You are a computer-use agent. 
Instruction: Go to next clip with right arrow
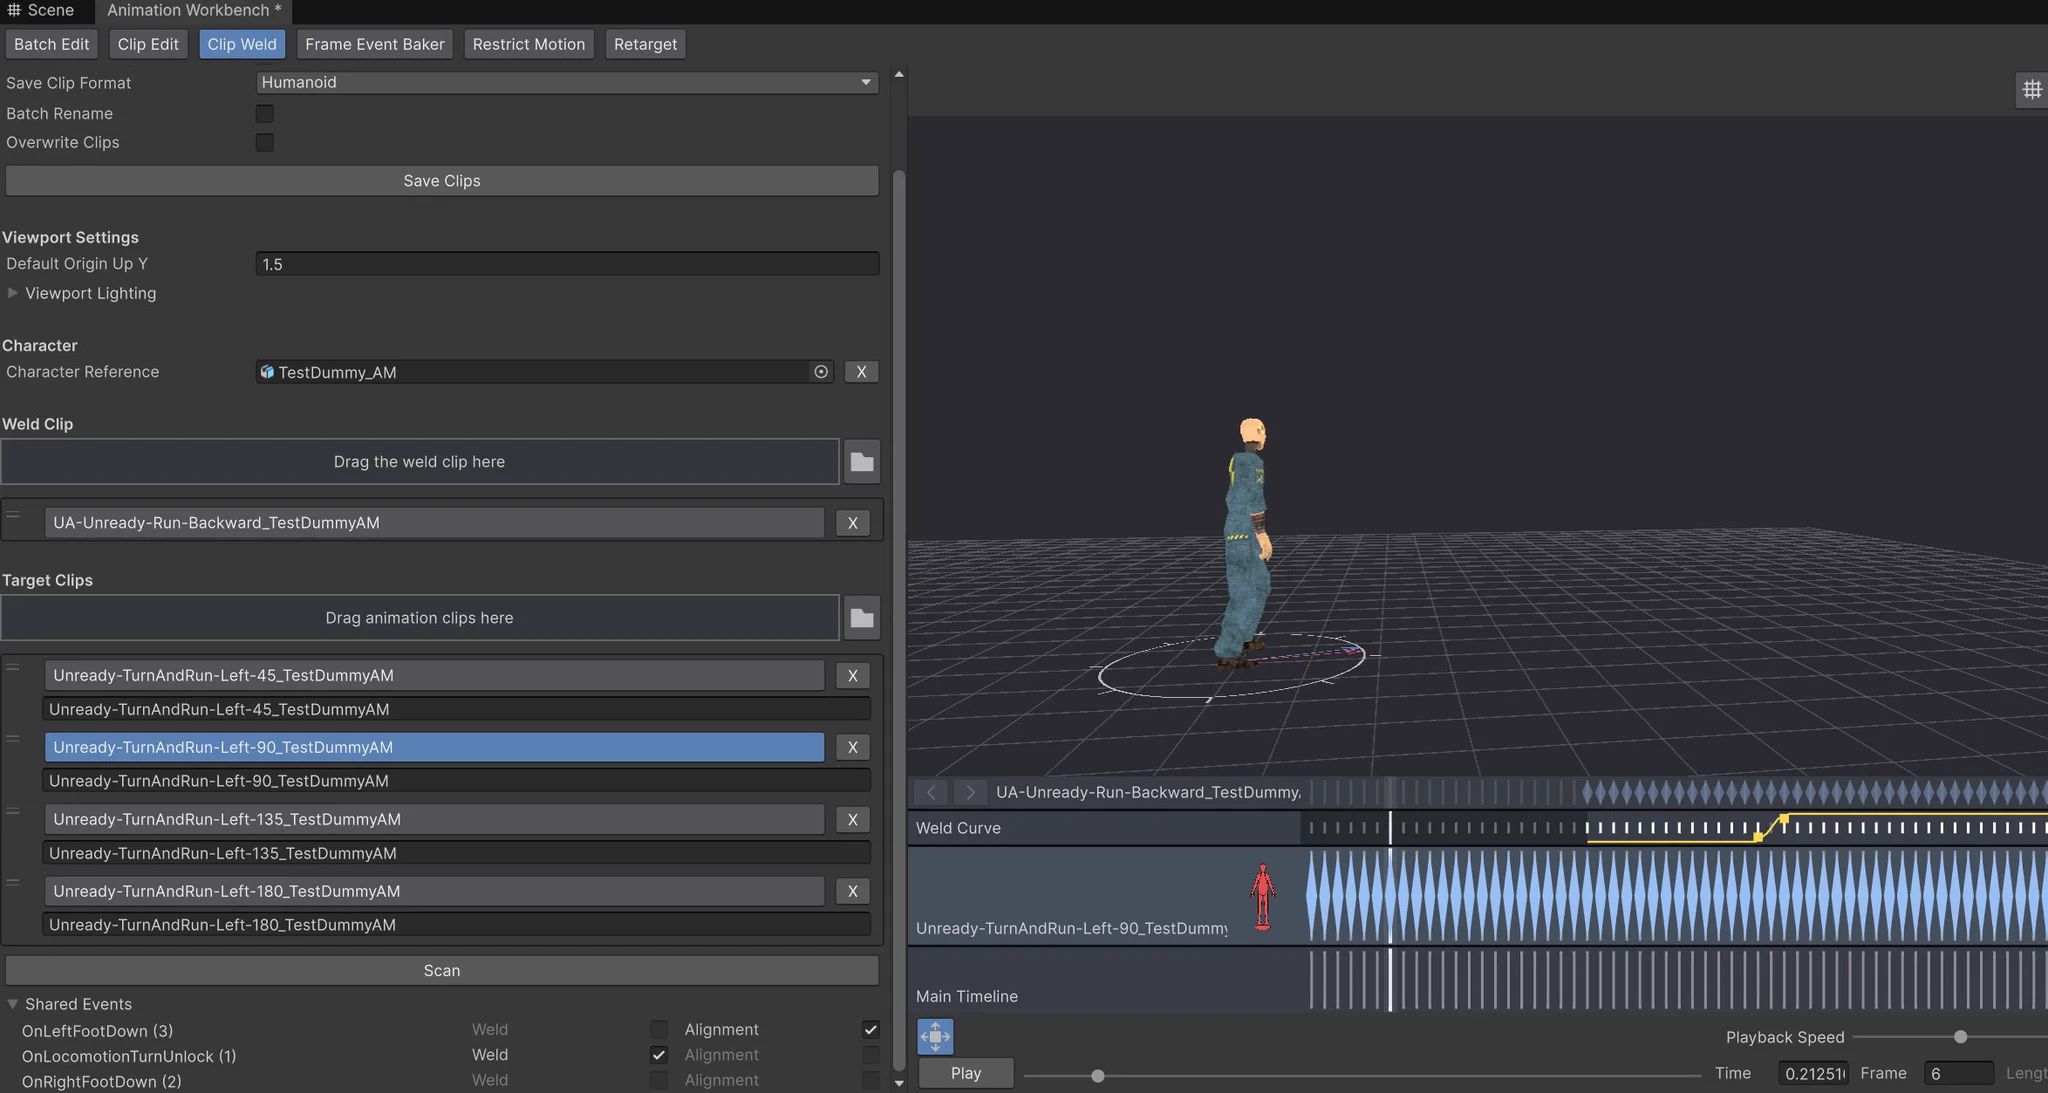pyautogui.click(x=969, y=793)
